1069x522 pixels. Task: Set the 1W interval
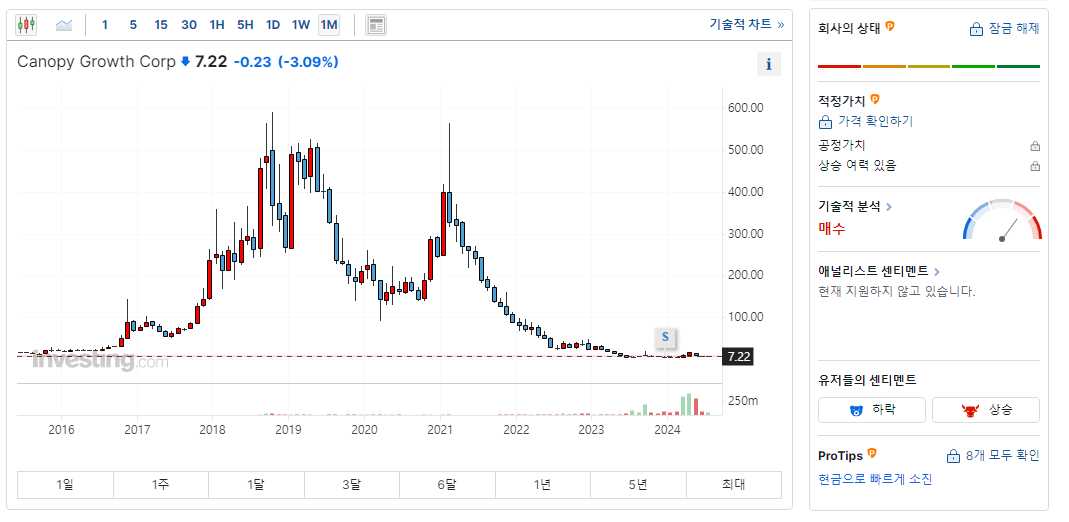point(301,25)
